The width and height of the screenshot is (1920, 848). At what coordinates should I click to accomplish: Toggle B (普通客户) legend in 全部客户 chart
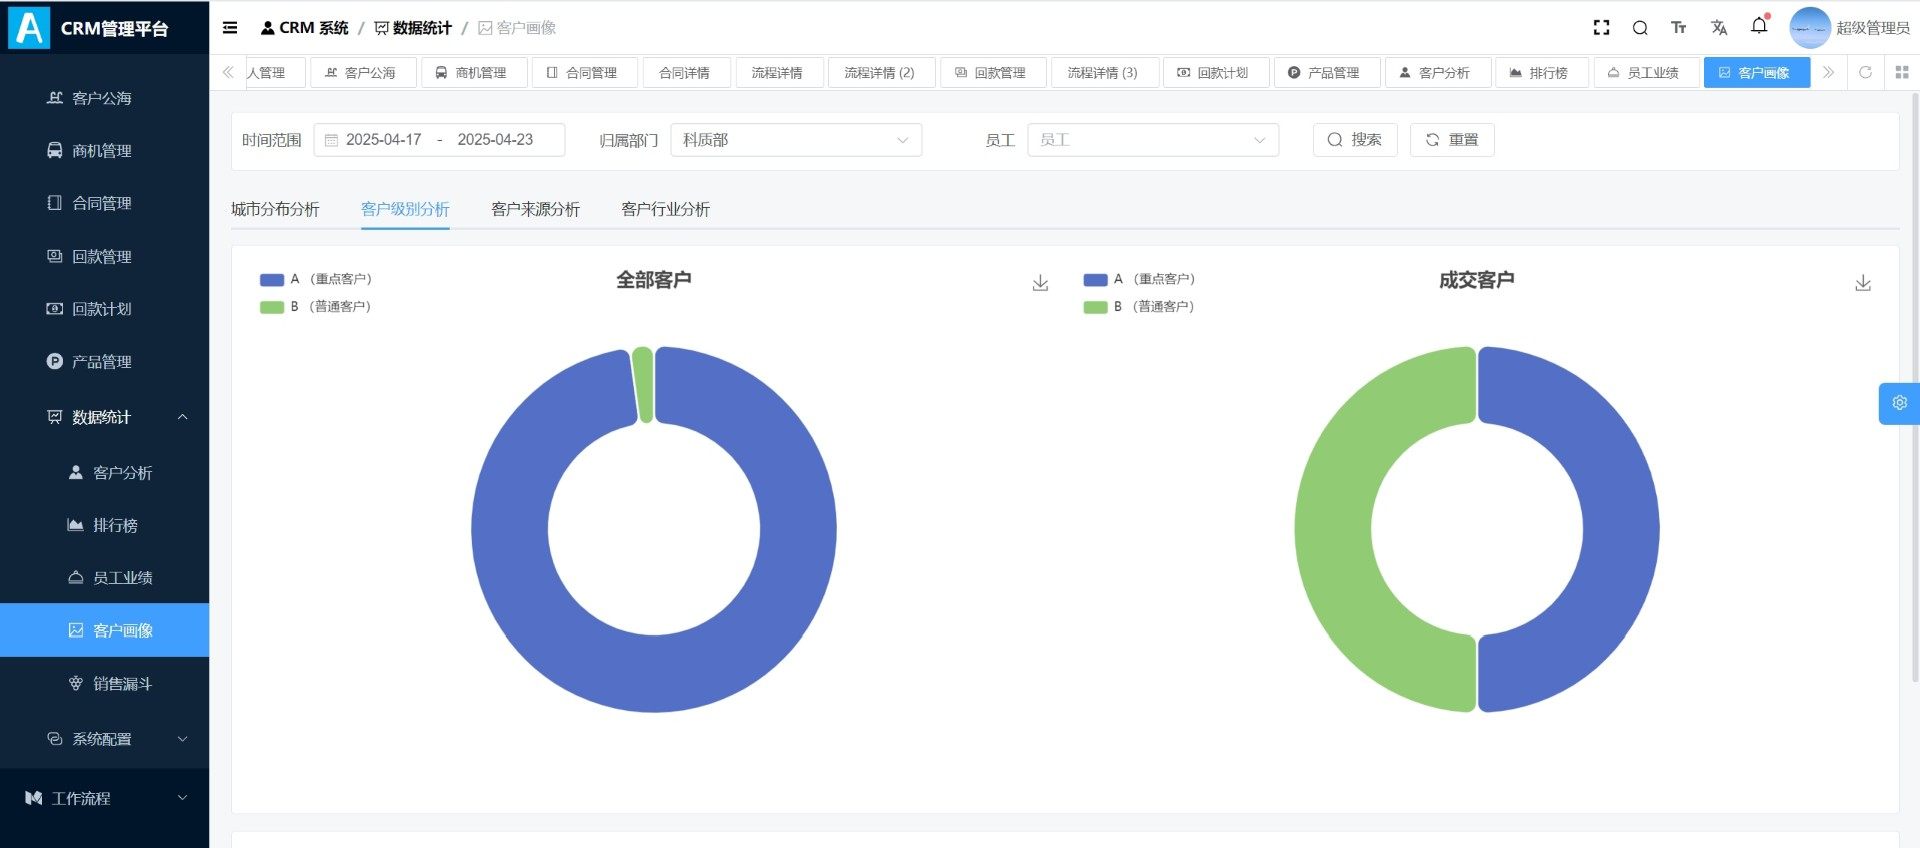316,307
